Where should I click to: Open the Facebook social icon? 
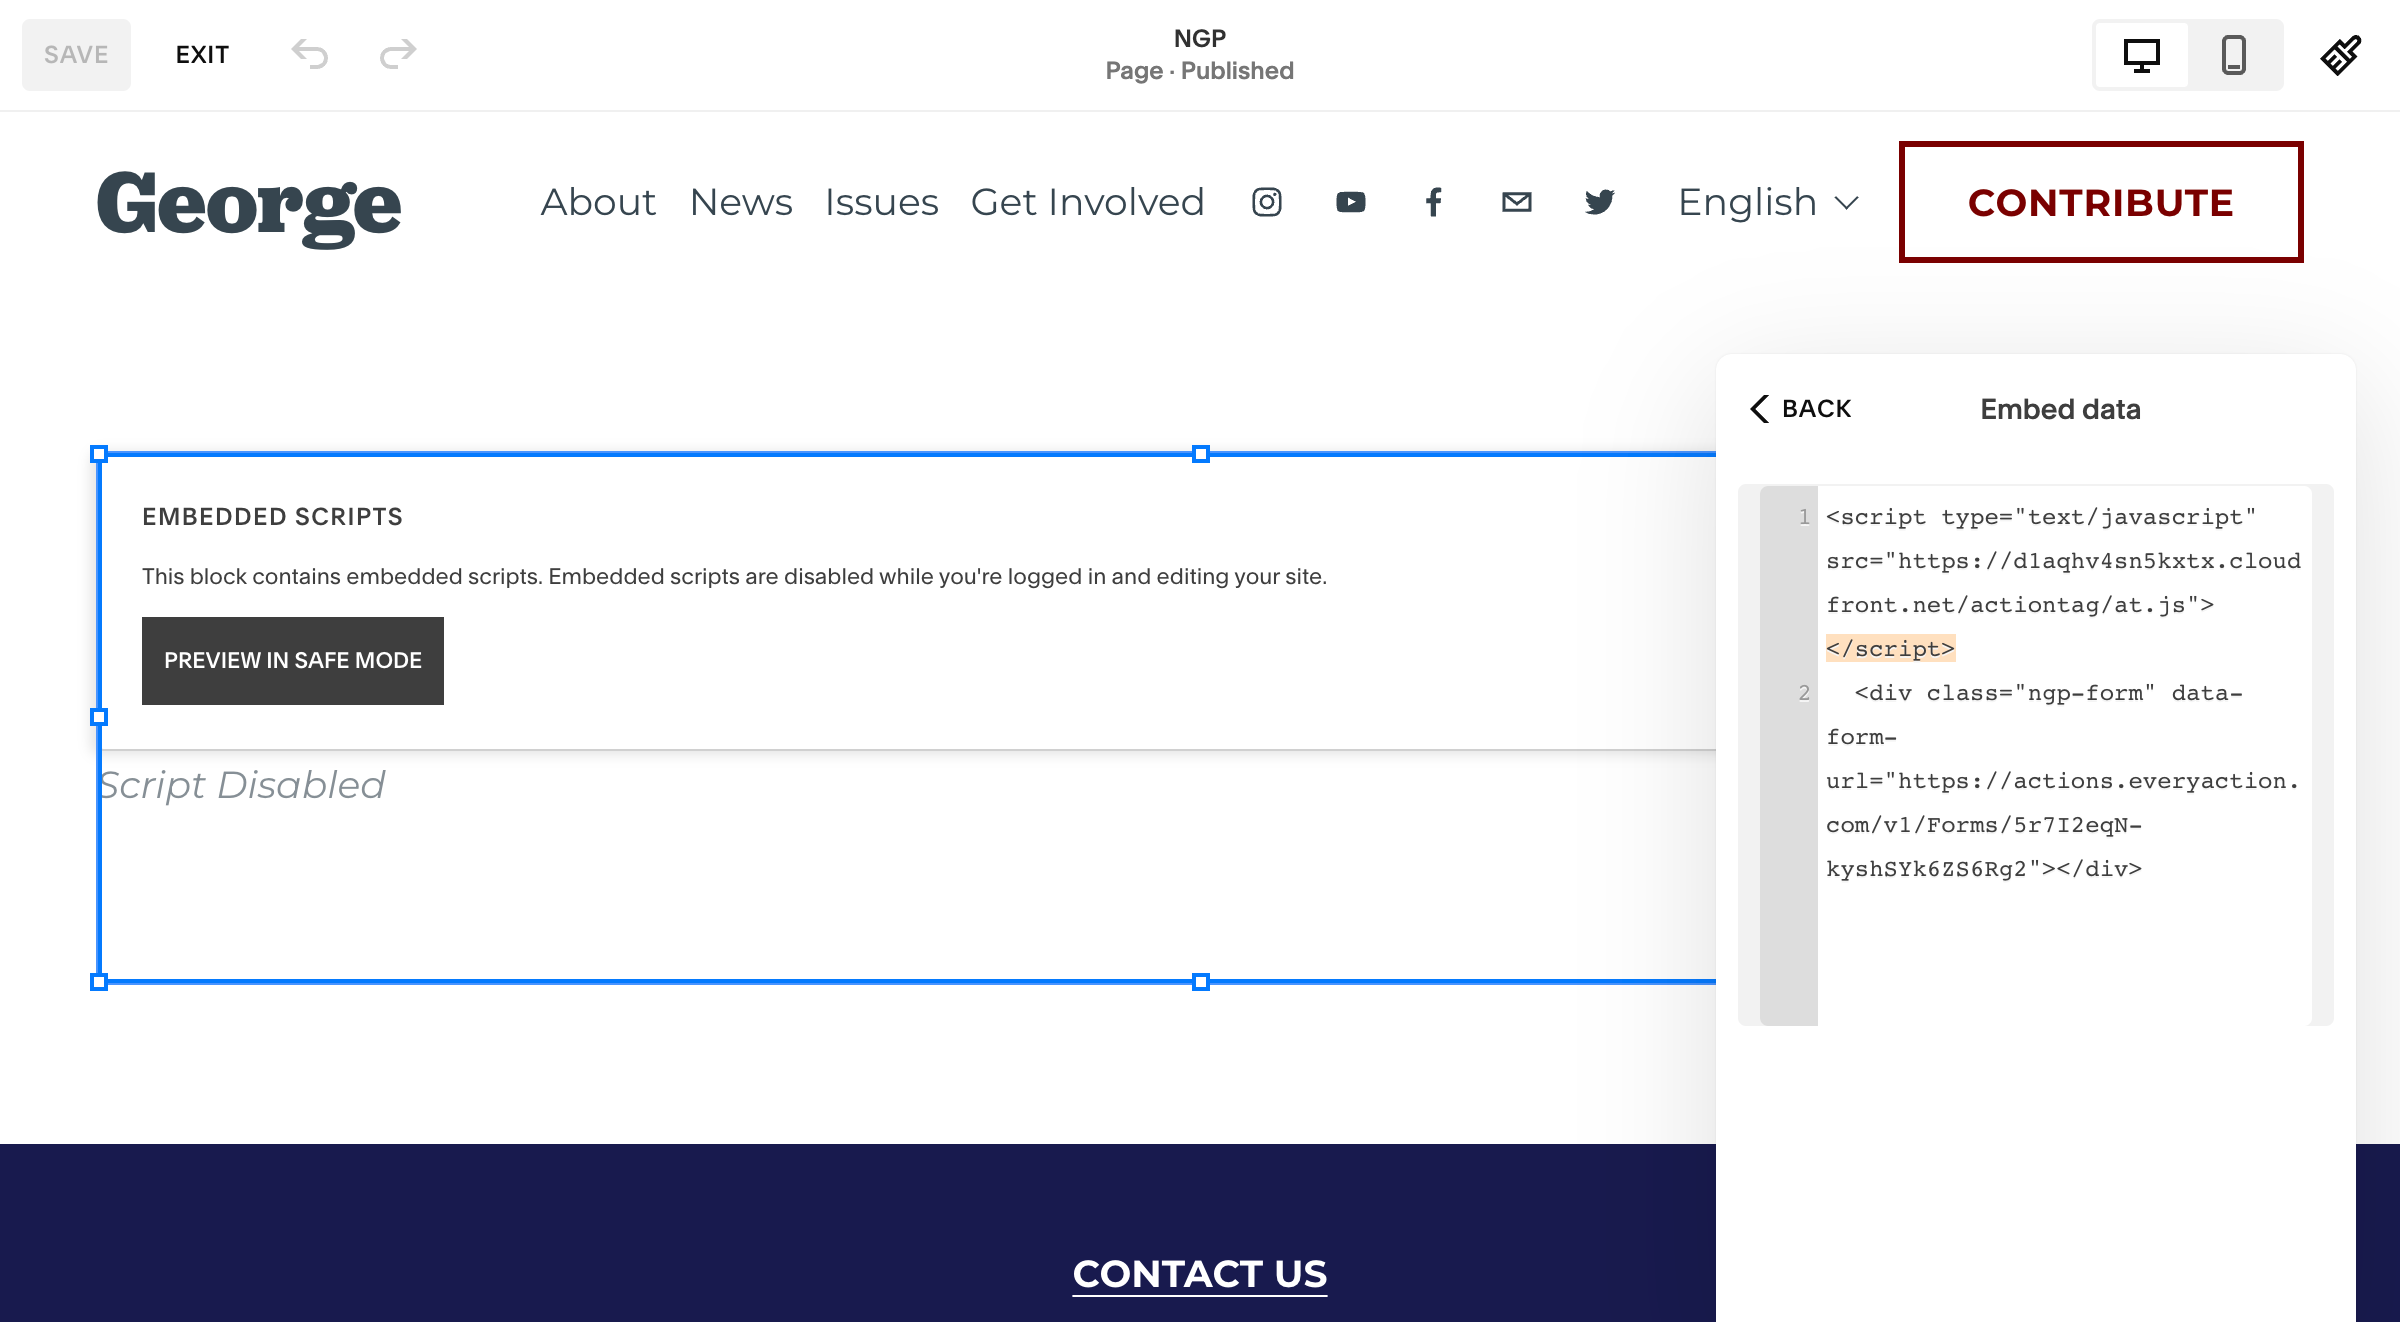[x=1433, y=202]
